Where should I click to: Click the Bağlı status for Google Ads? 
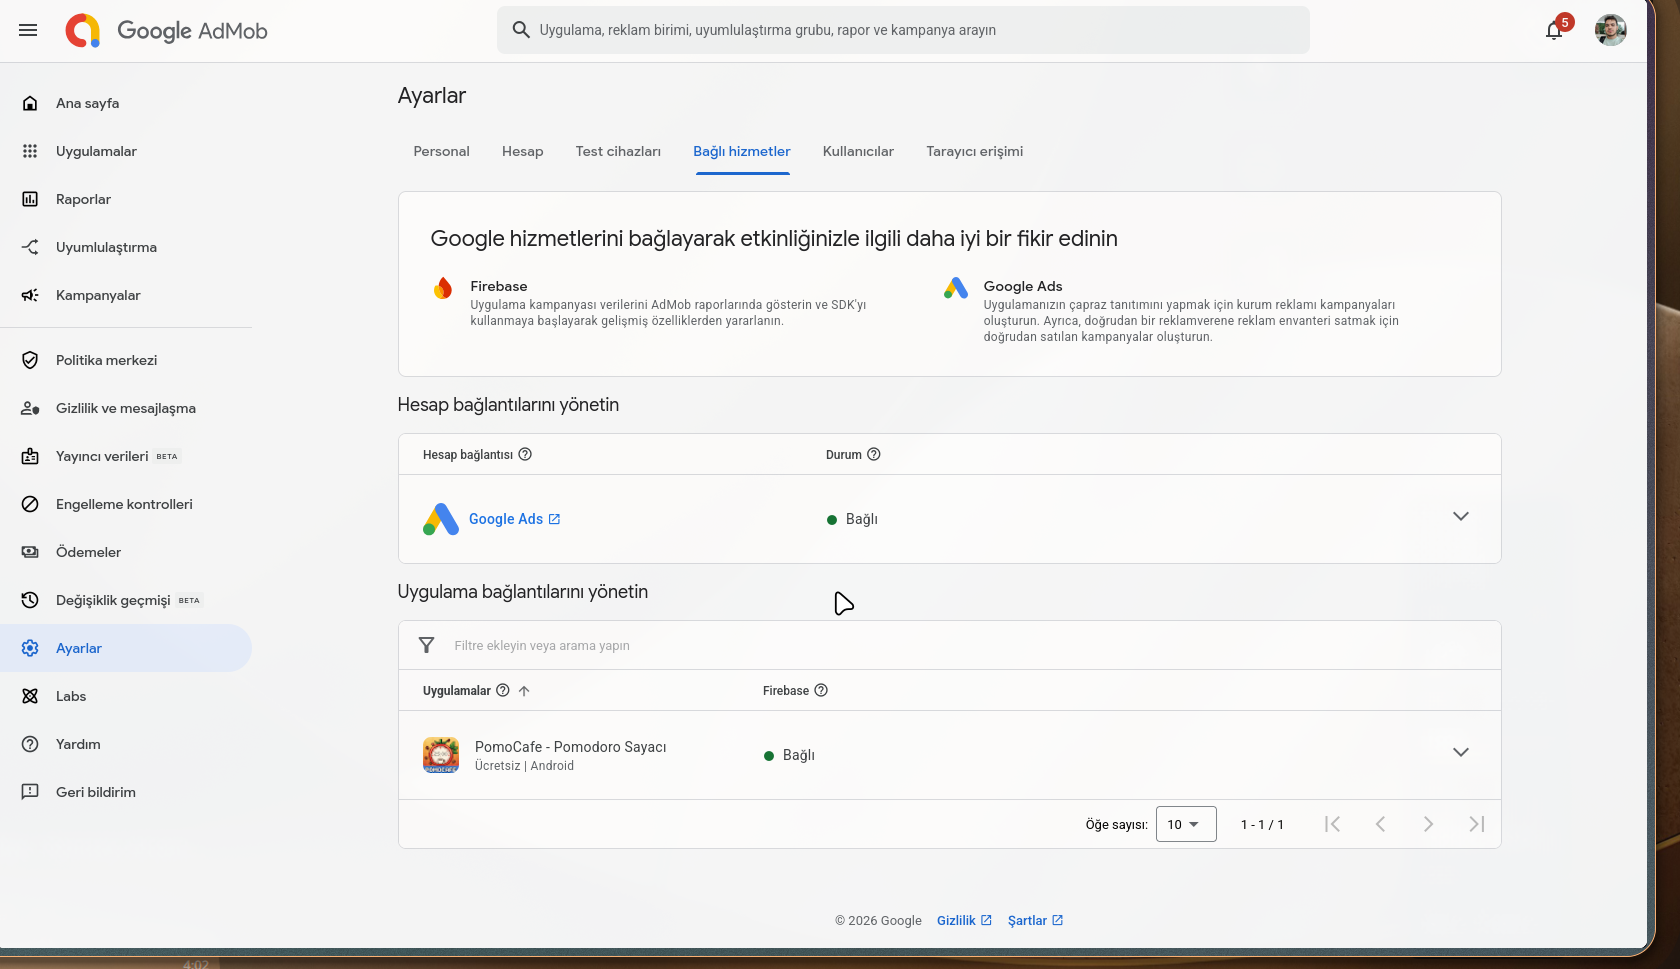pos(852,519)
